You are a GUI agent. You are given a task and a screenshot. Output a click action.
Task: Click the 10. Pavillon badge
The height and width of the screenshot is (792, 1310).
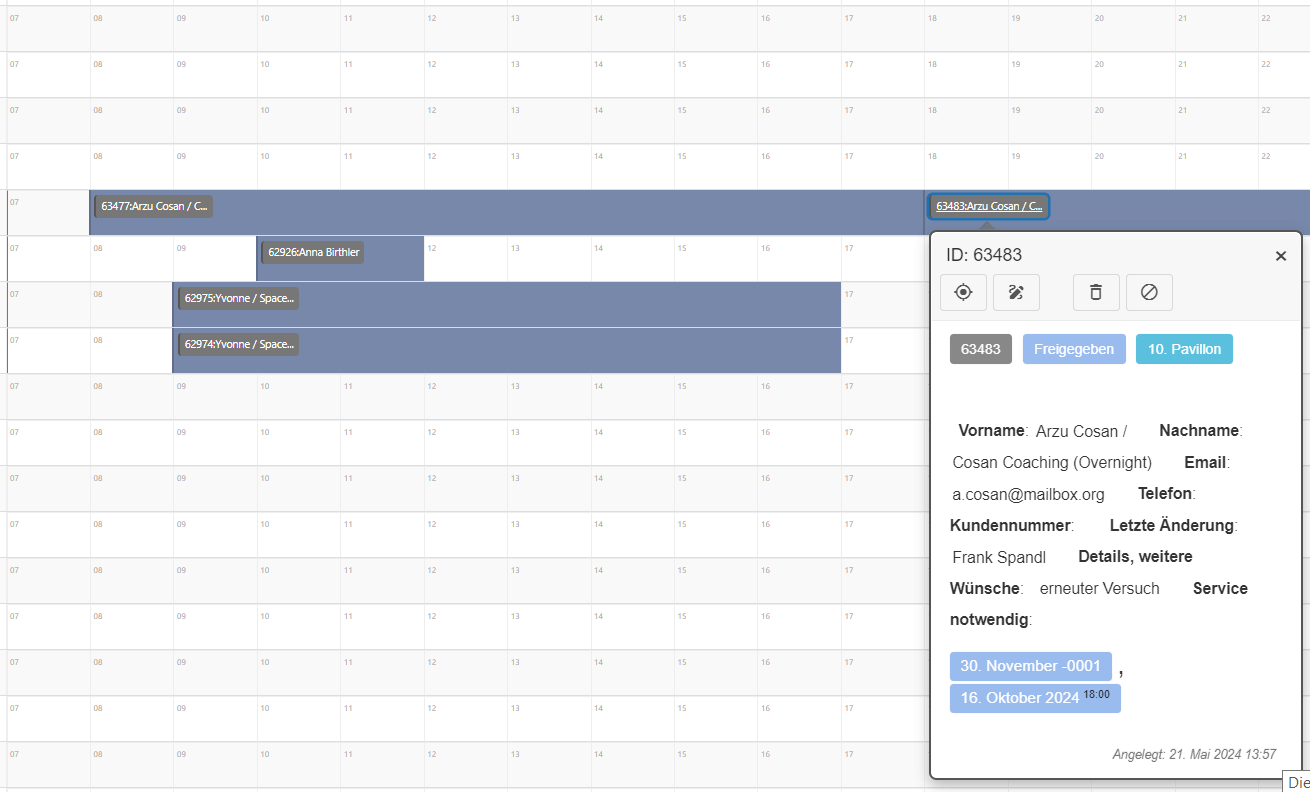tap(1184, 349)
